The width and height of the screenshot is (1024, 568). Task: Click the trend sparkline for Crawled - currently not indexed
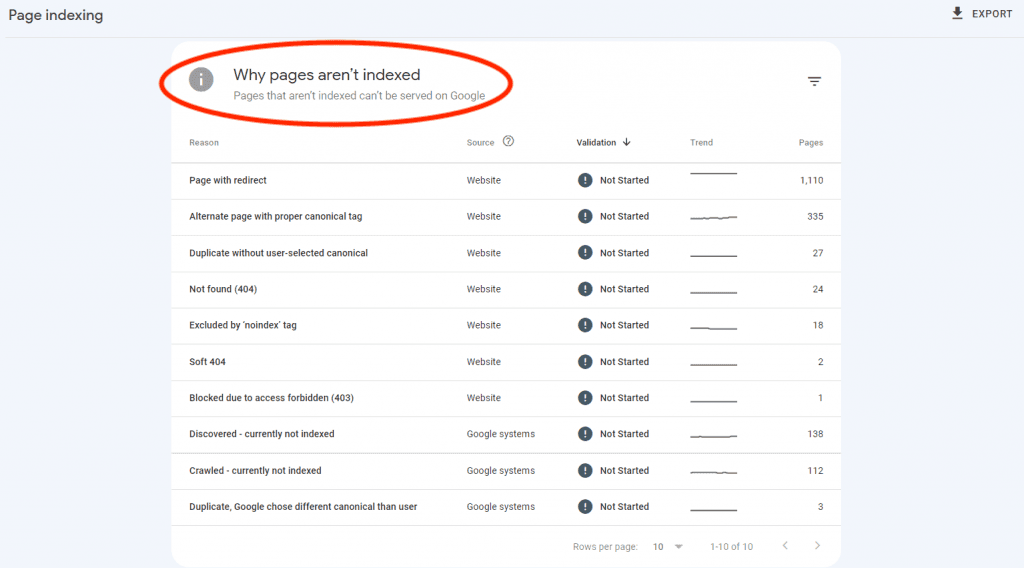point(713,470)
